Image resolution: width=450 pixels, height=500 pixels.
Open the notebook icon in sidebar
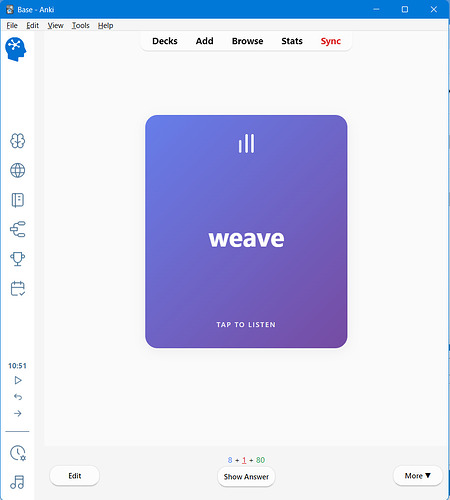pyautogui.click(x=17, y=200)
